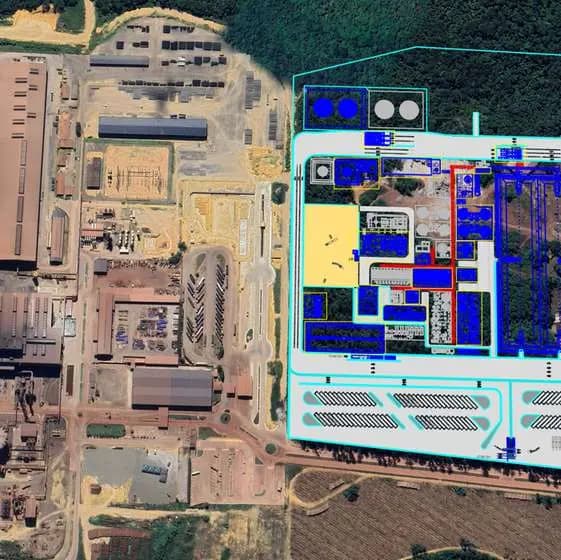Select the pair of gray circular tanks
The image size is (561, 560).
[x=396, y=109]
